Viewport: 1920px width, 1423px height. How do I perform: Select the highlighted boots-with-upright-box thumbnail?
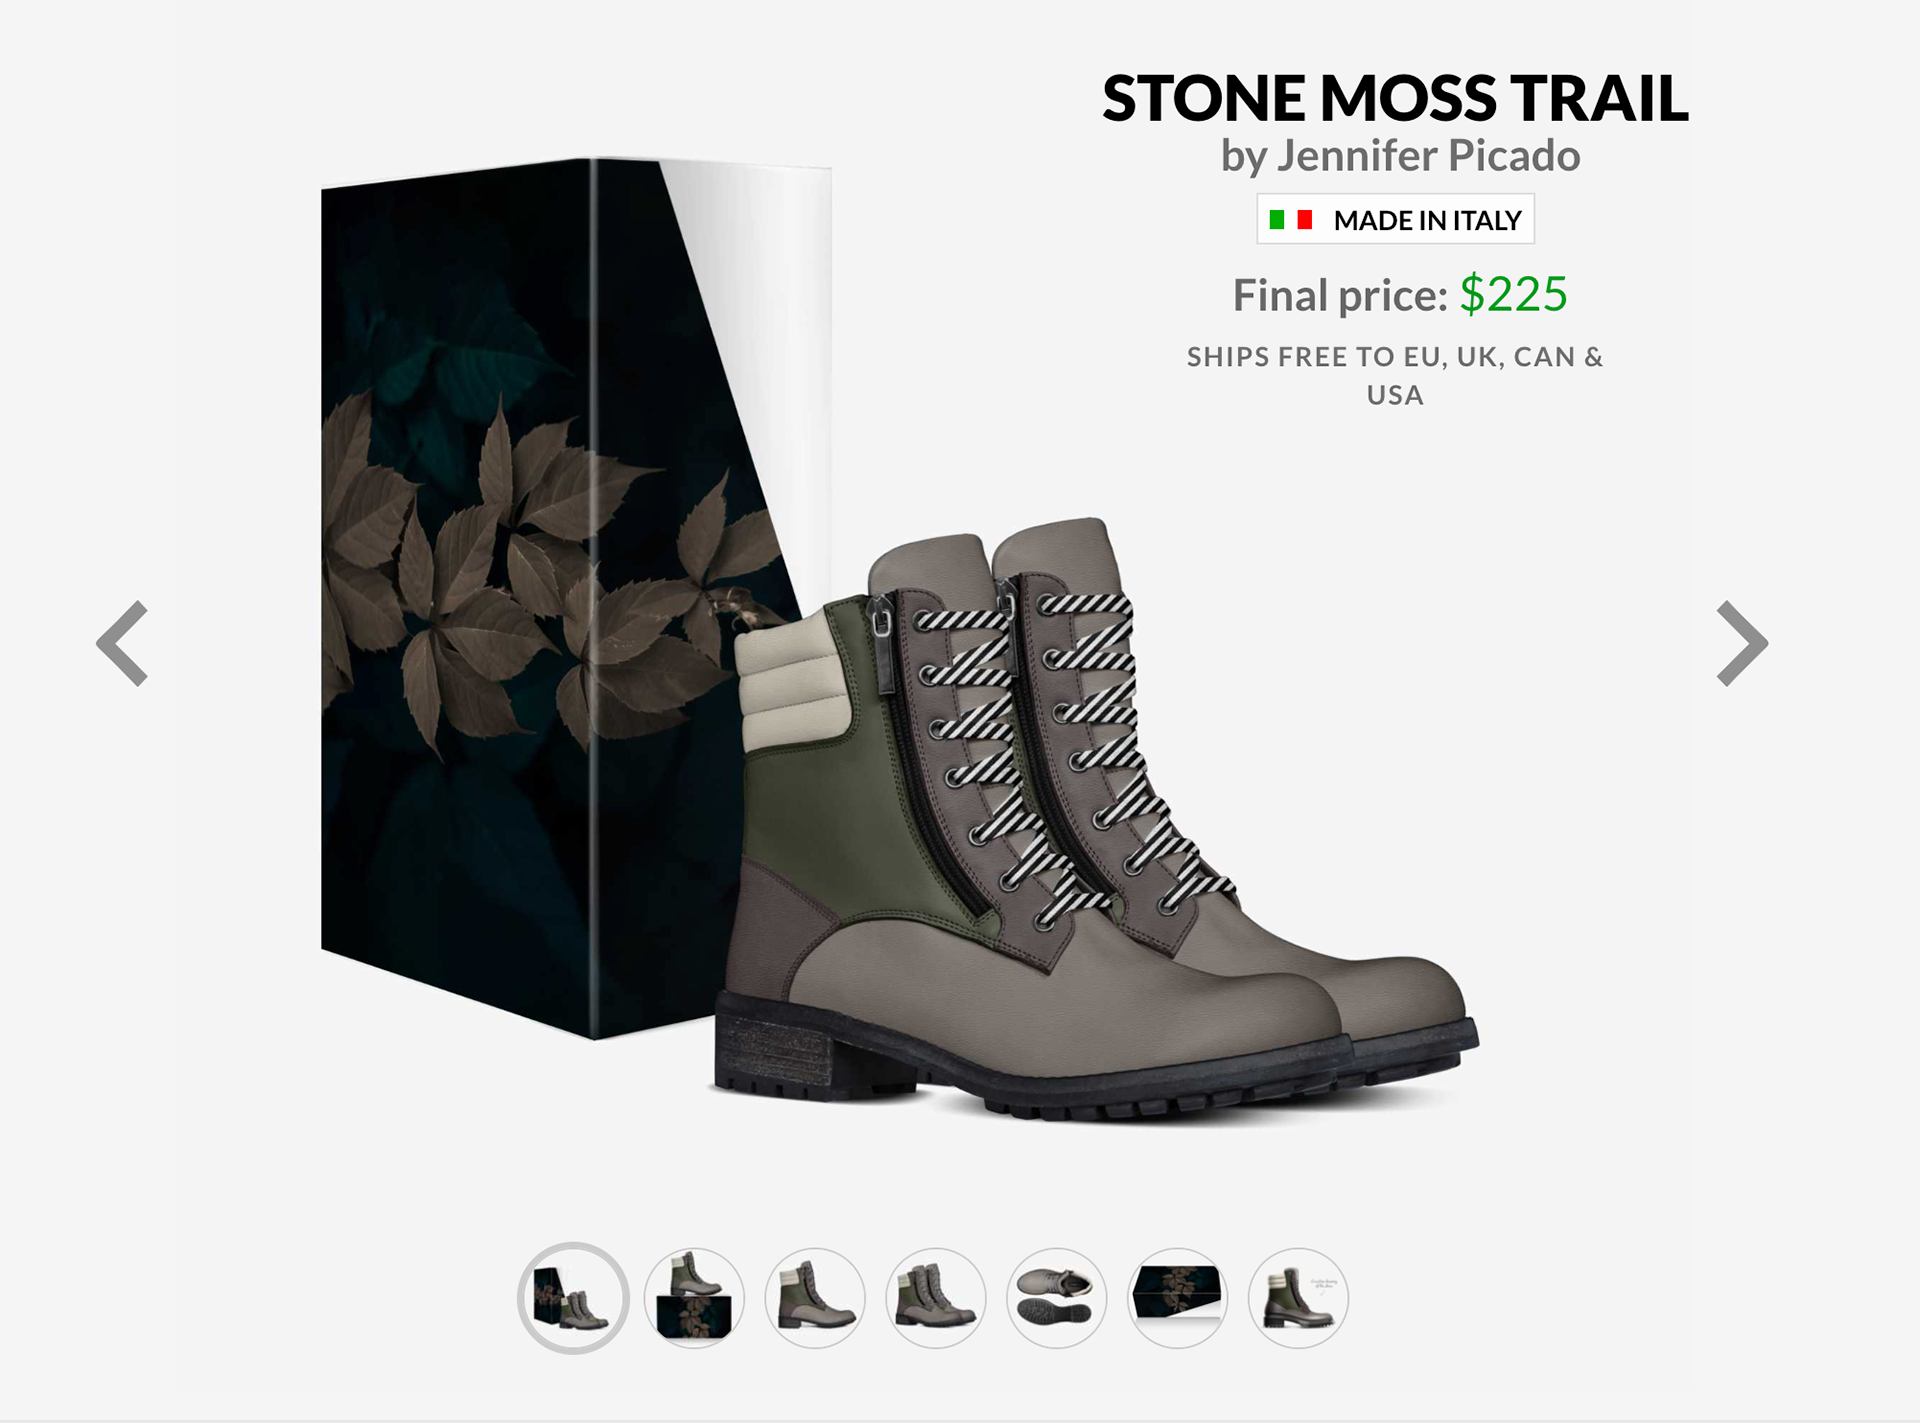(573, 1298)
